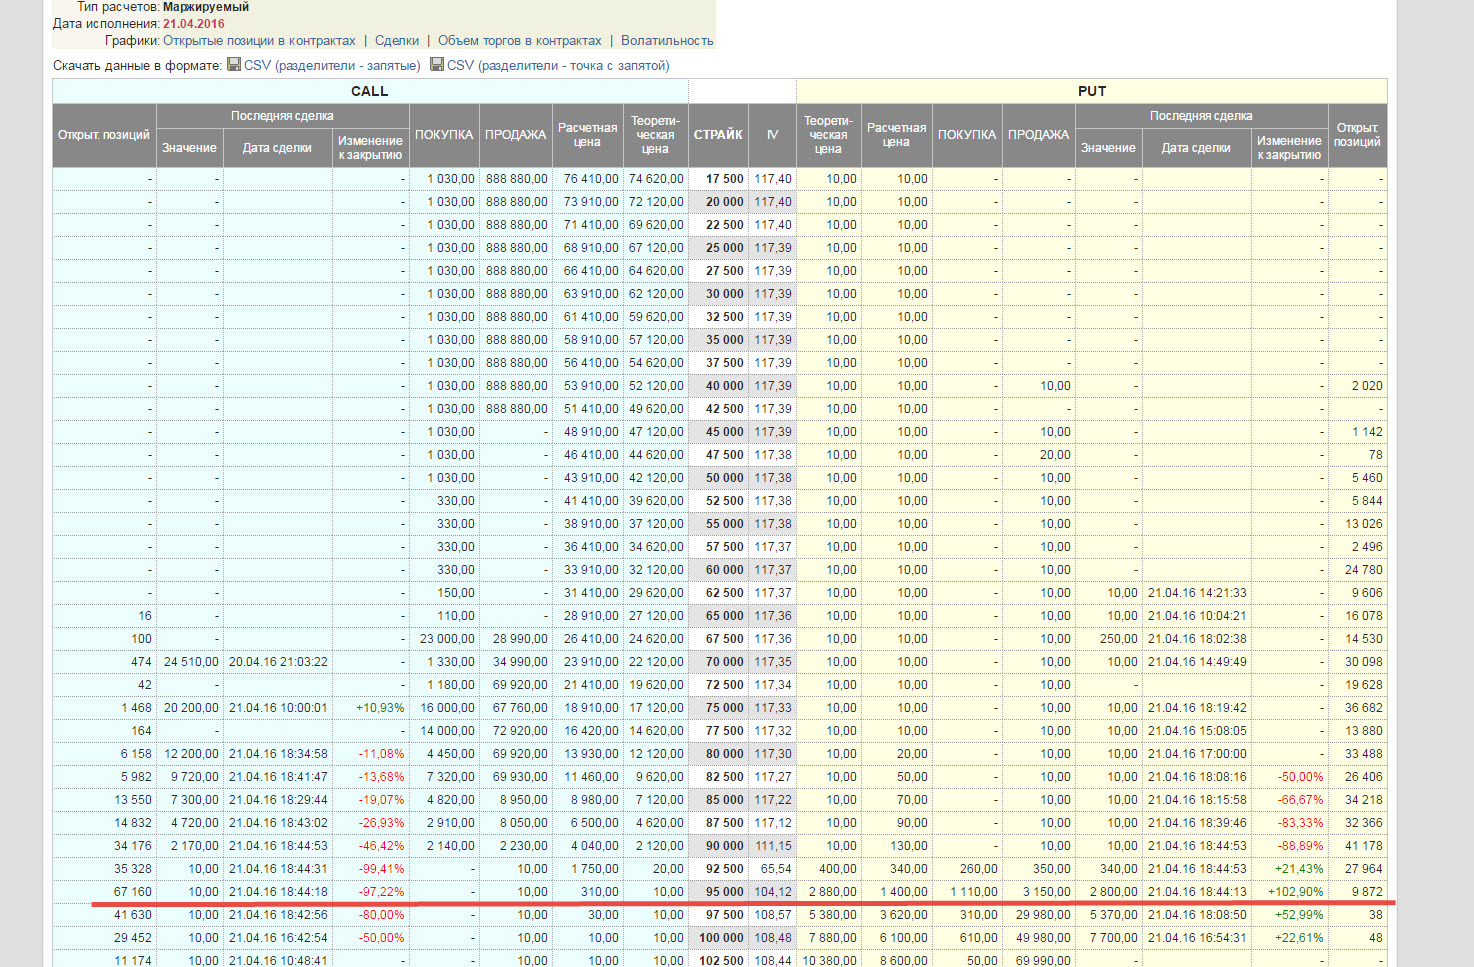Viewport: 1474px width, 967px height.
Task: Click put trade date '21.04.16 18:44:13'
Action: coord(1197,892)
